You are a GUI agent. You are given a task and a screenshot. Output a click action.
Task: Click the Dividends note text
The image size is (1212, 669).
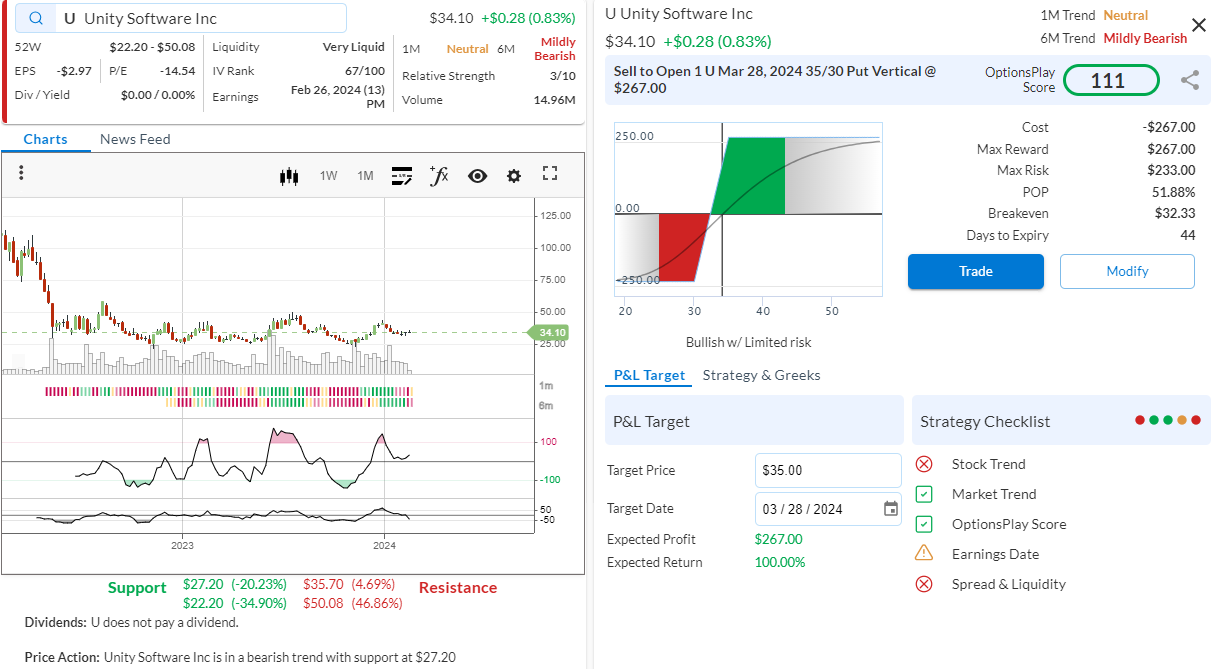(132, 622)
